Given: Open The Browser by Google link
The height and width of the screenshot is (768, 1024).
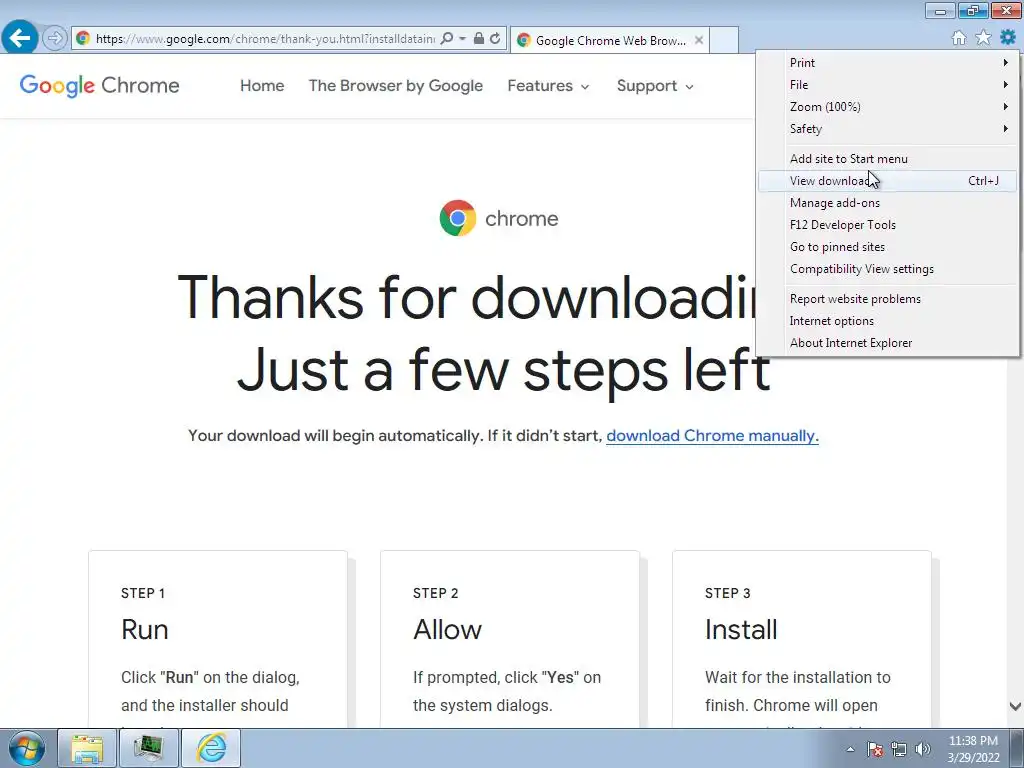Looking at the screenshot, I should point(396,86).
